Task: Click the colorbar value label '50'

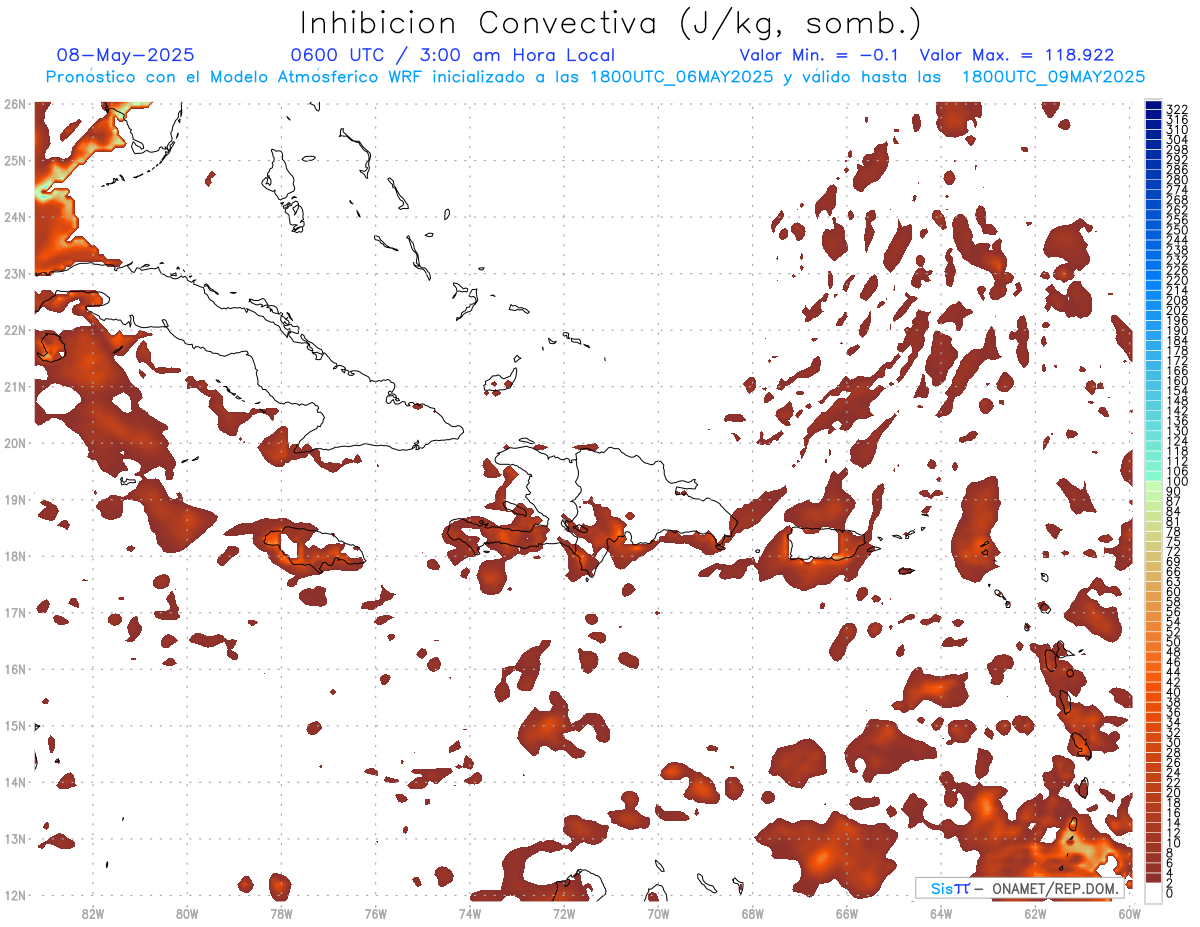Action: coord(1174,642)
